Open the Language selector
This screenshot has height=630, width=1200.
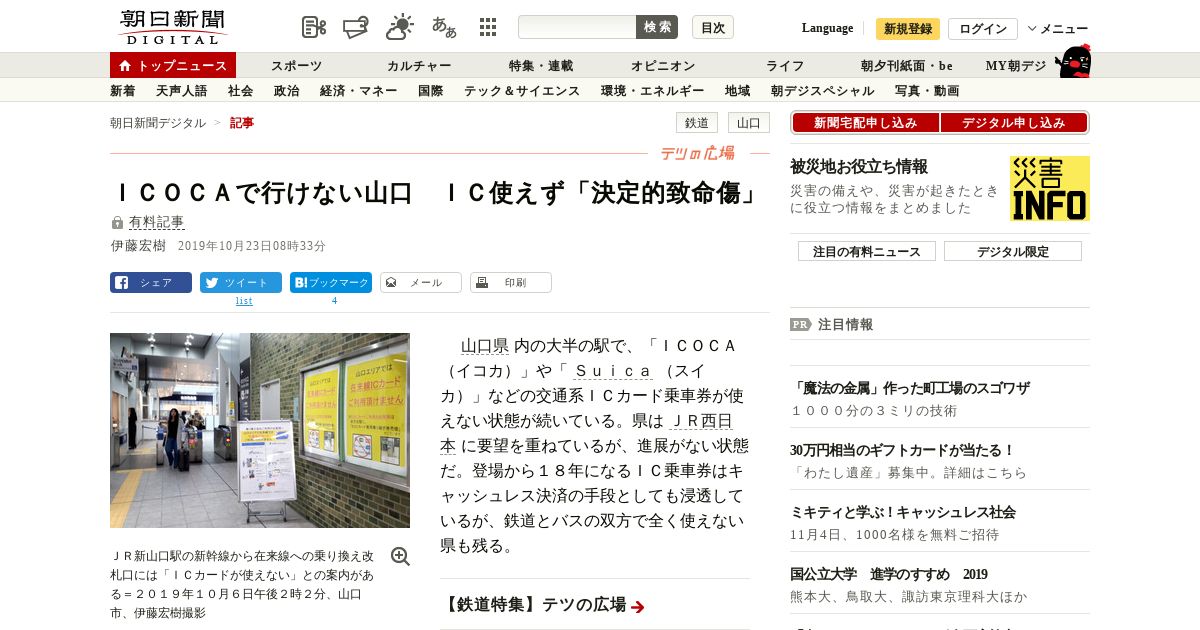point(827,28)
